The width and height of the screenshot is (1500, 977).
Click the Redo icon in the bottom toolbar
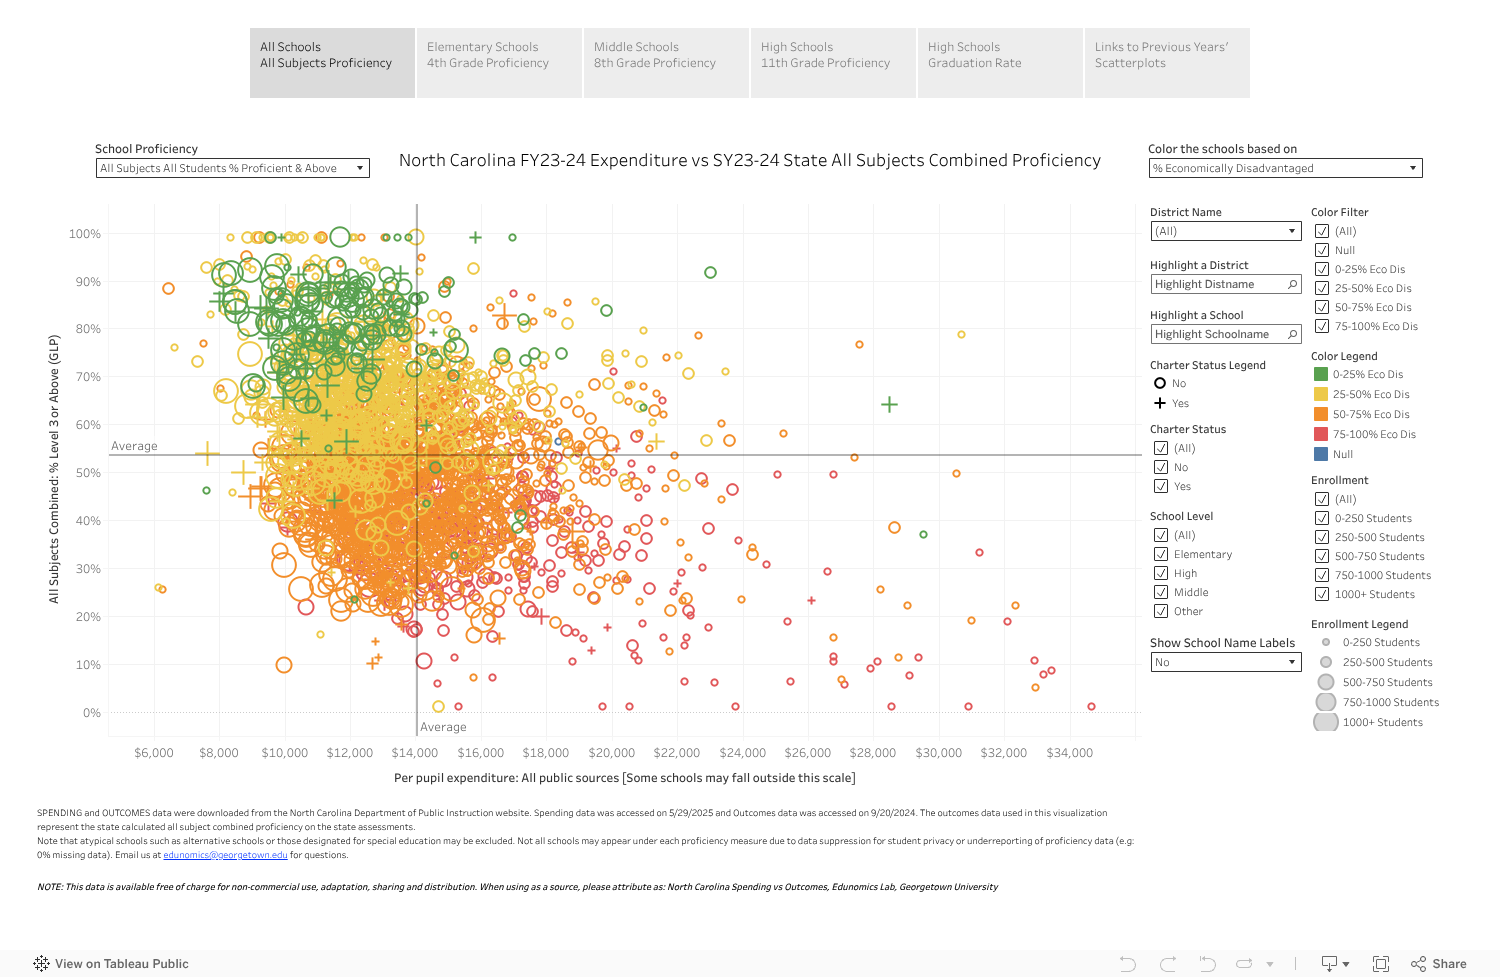(x=1168, y=964)
